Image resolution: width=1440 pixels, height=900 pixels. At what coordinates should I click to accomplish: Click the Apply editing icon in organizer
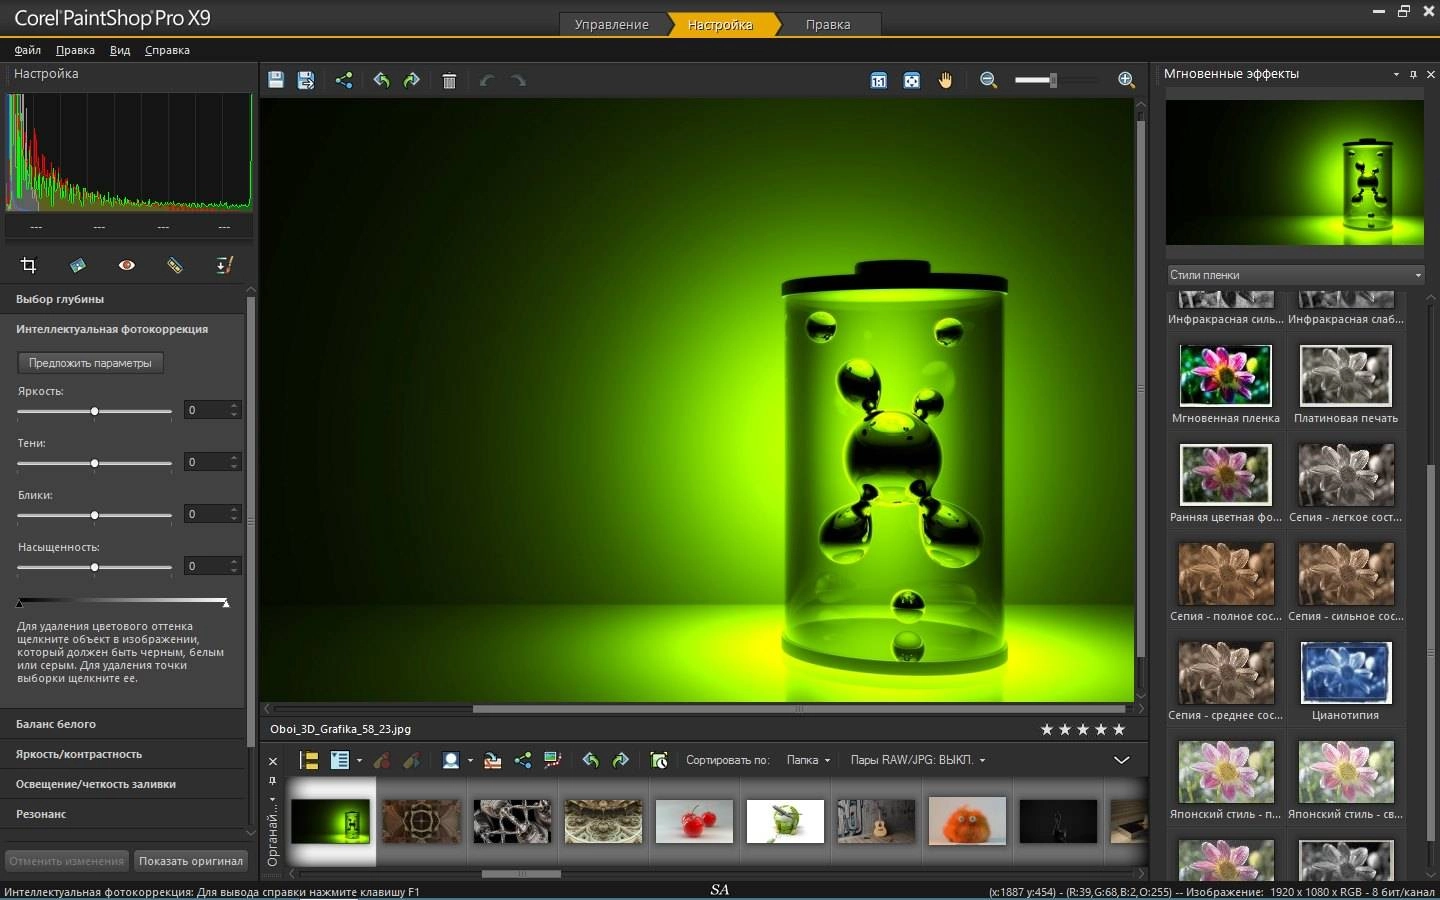[411, 760]
